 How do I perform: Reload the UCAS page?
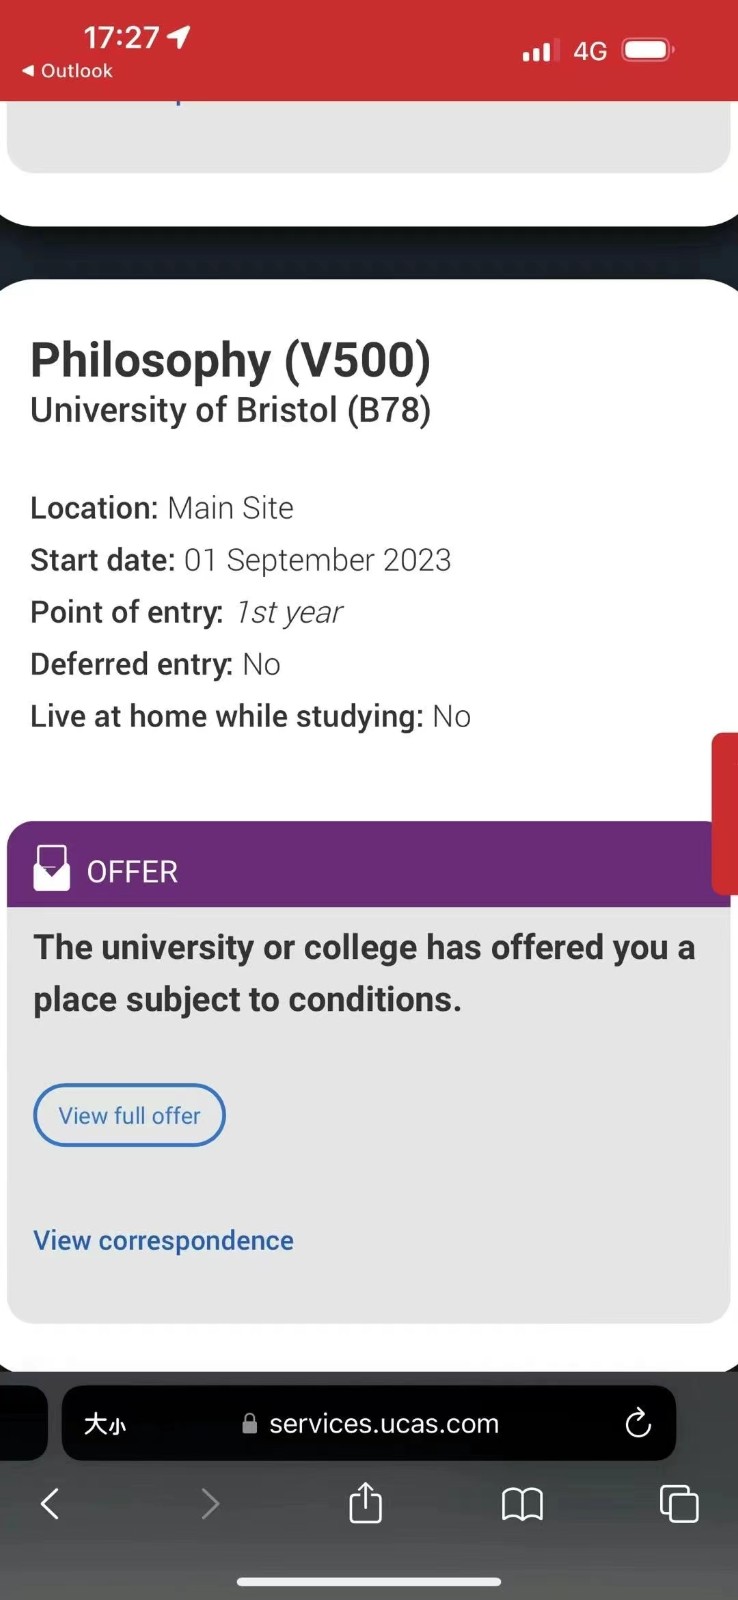[x=638, y=1423]
